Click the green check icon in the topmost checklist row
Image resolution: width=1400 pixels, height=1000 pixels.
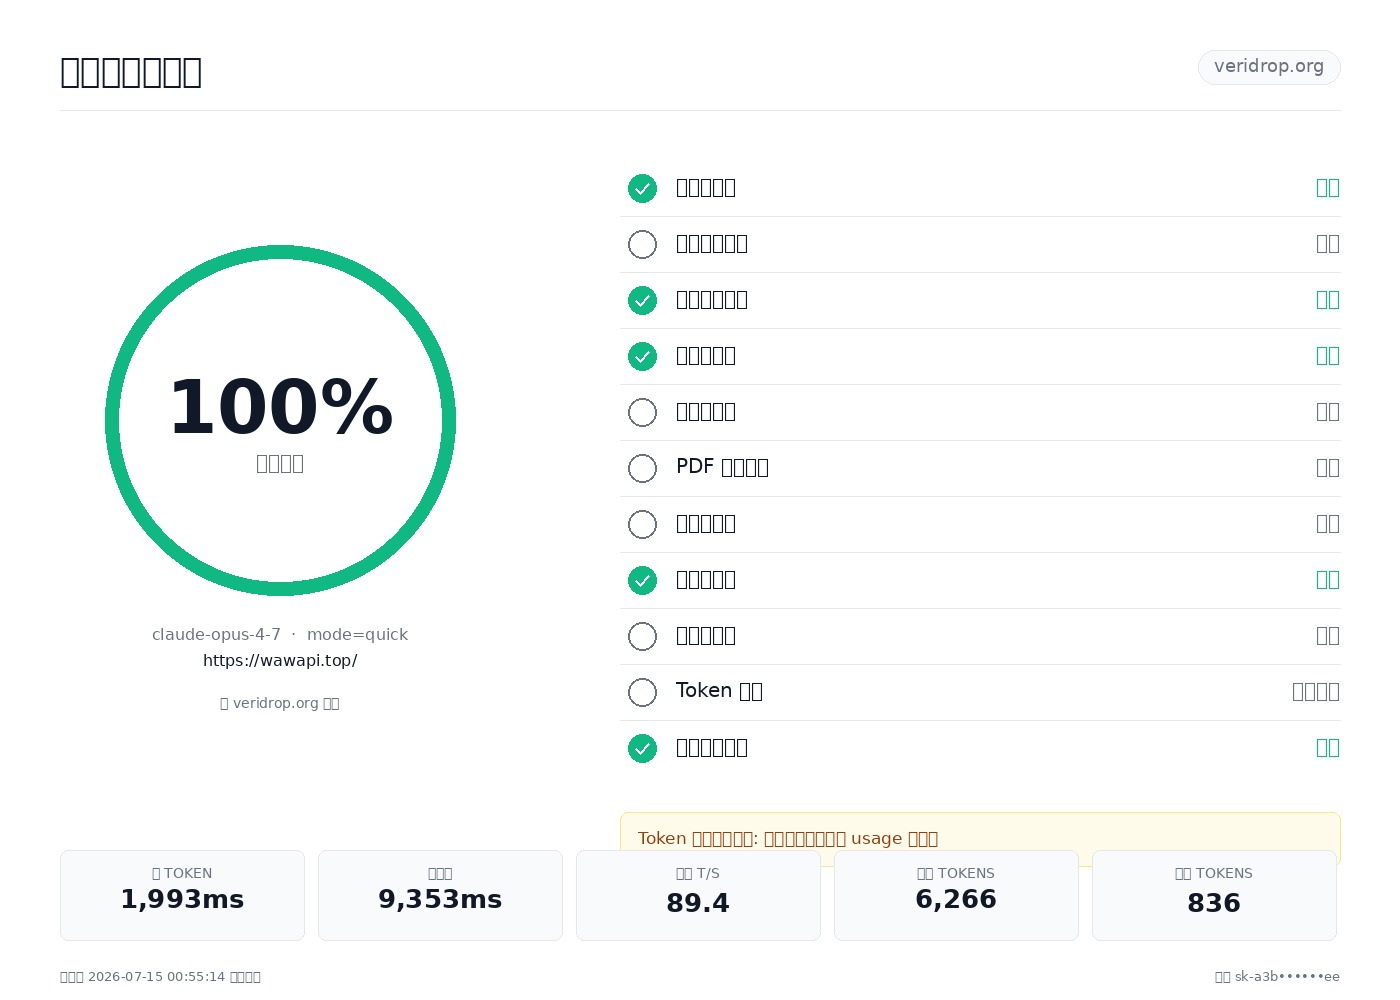click(x=642, y=188)
